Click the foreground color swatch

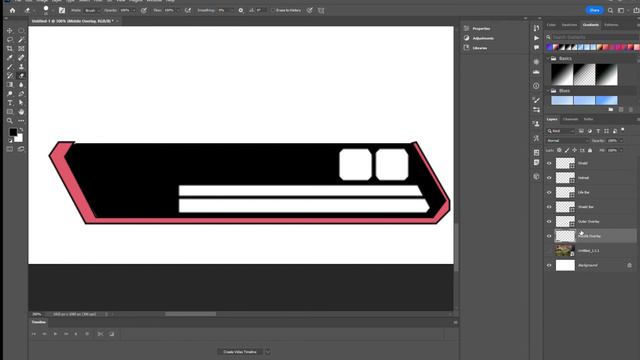coord(13,132)
